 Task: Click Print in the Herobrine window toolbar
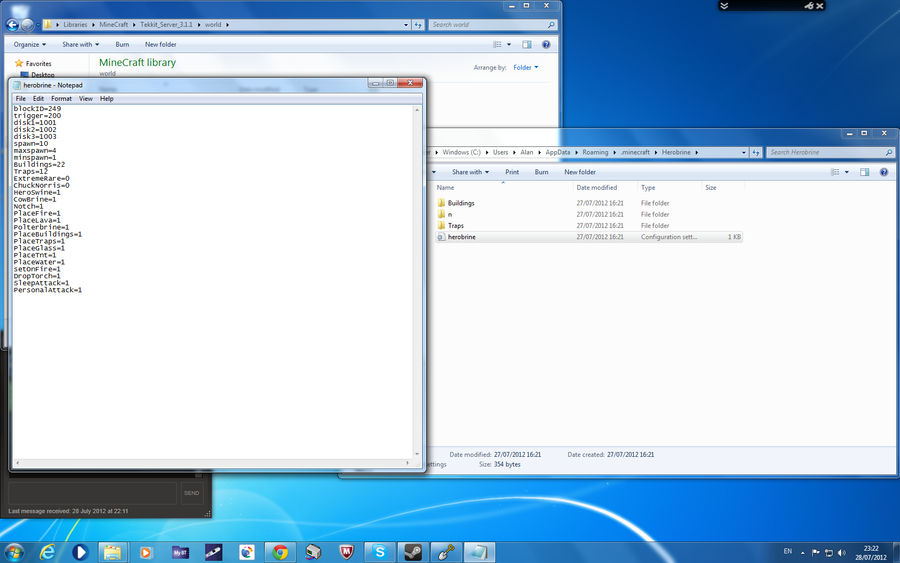512,172
